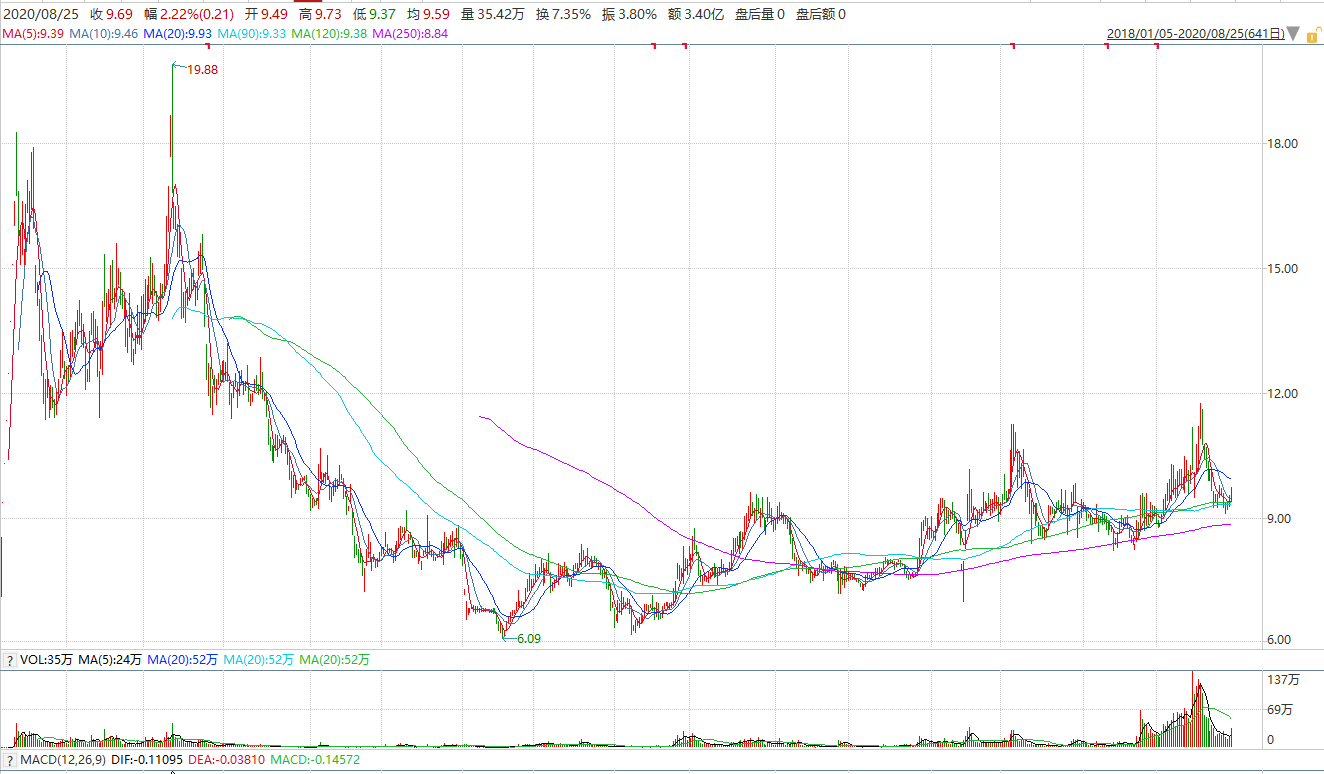Select the magenta MA(250) label

point(410,34)
